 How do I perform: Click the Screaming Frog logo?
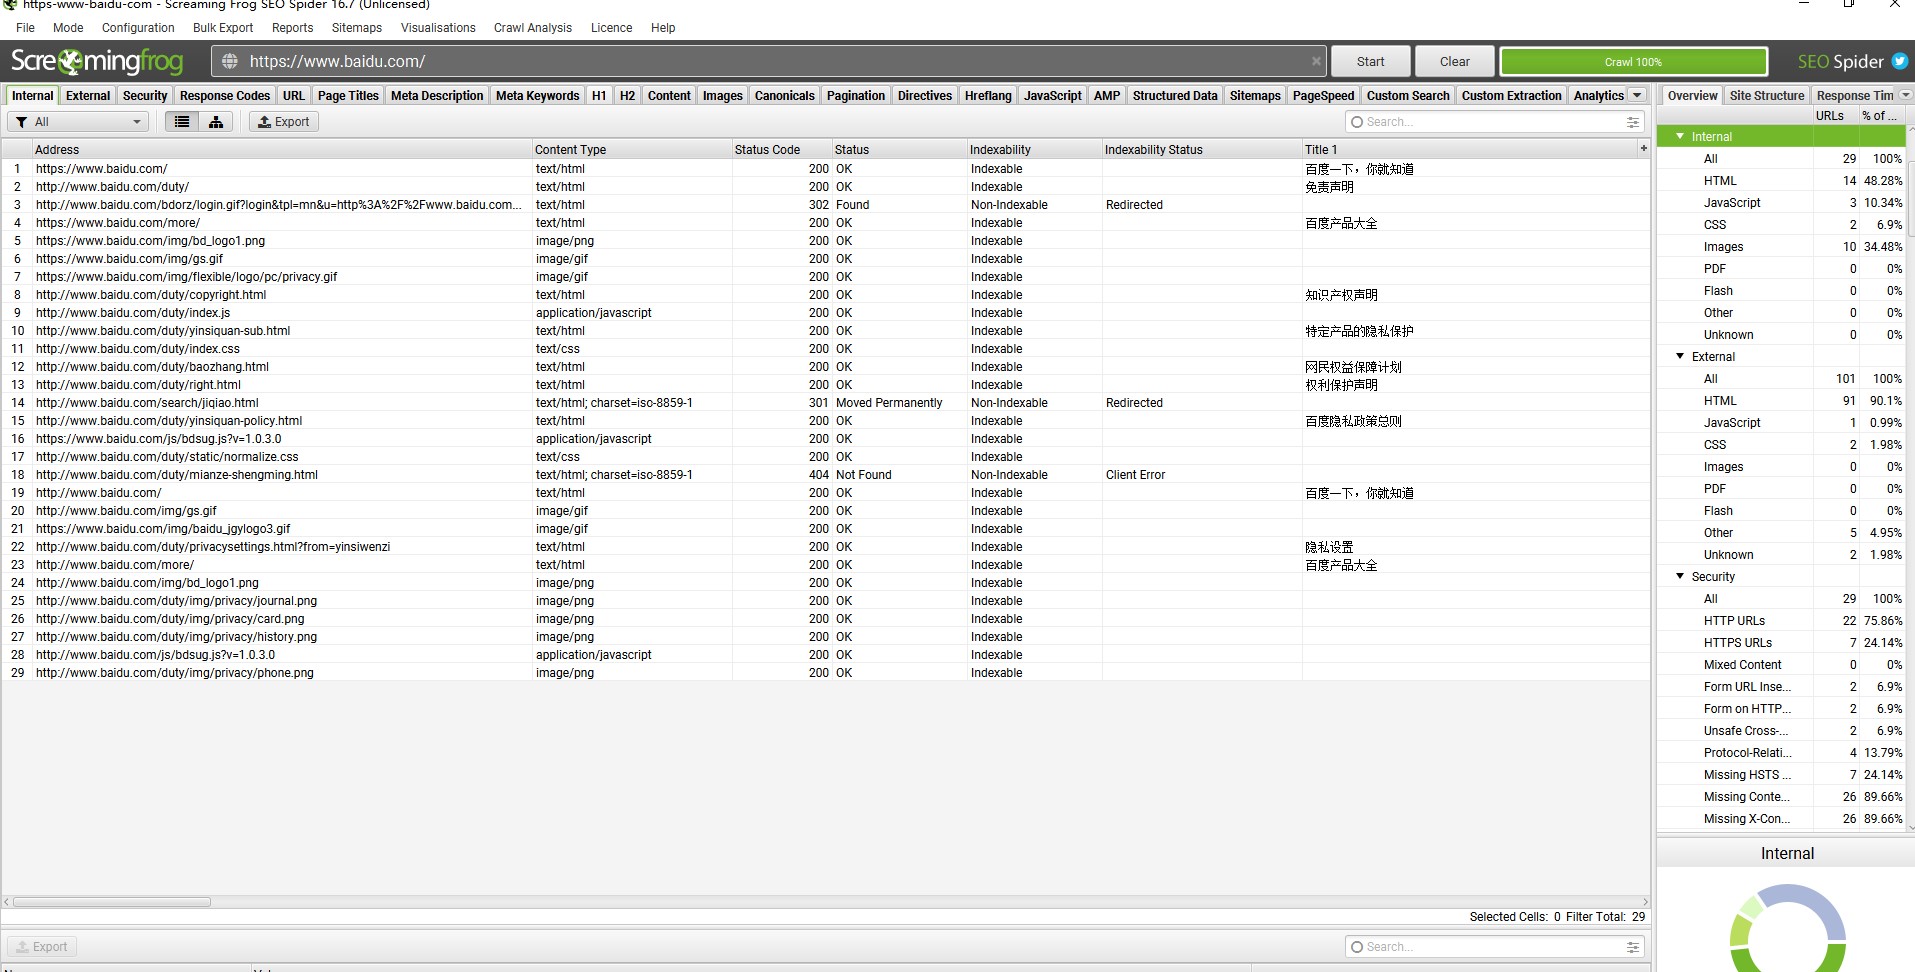click(97, 61)
